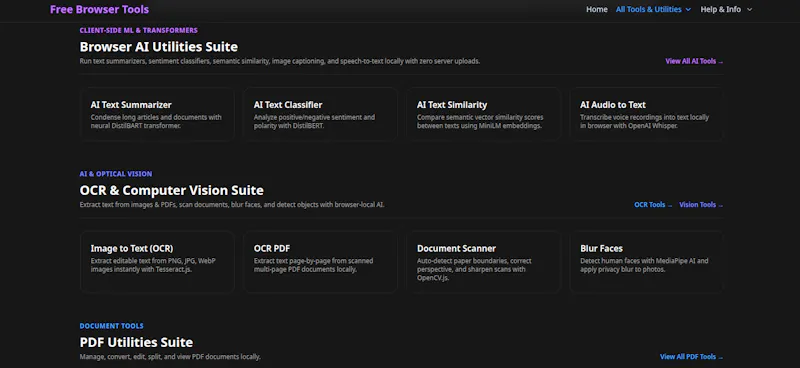
Task: Expand the All Tools & Utilities chevron
Action: (x=688, y=10)
